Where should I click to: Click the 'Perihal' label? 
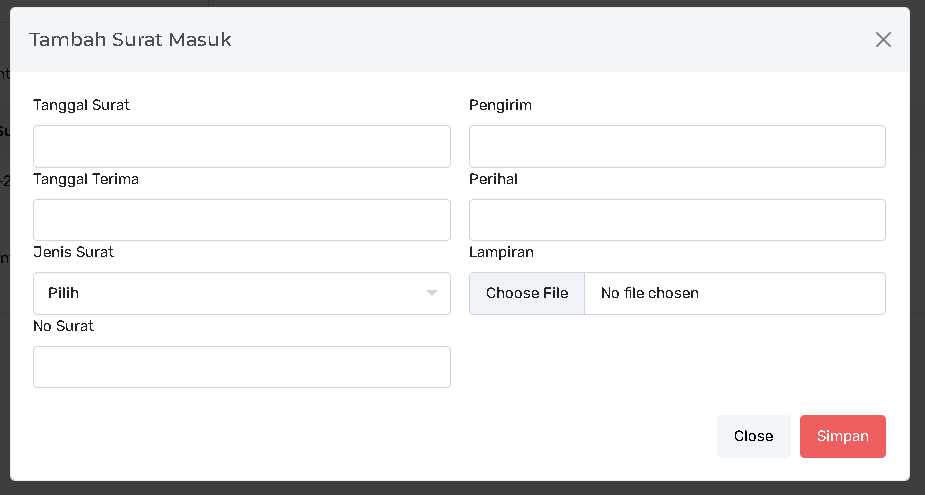493,179
